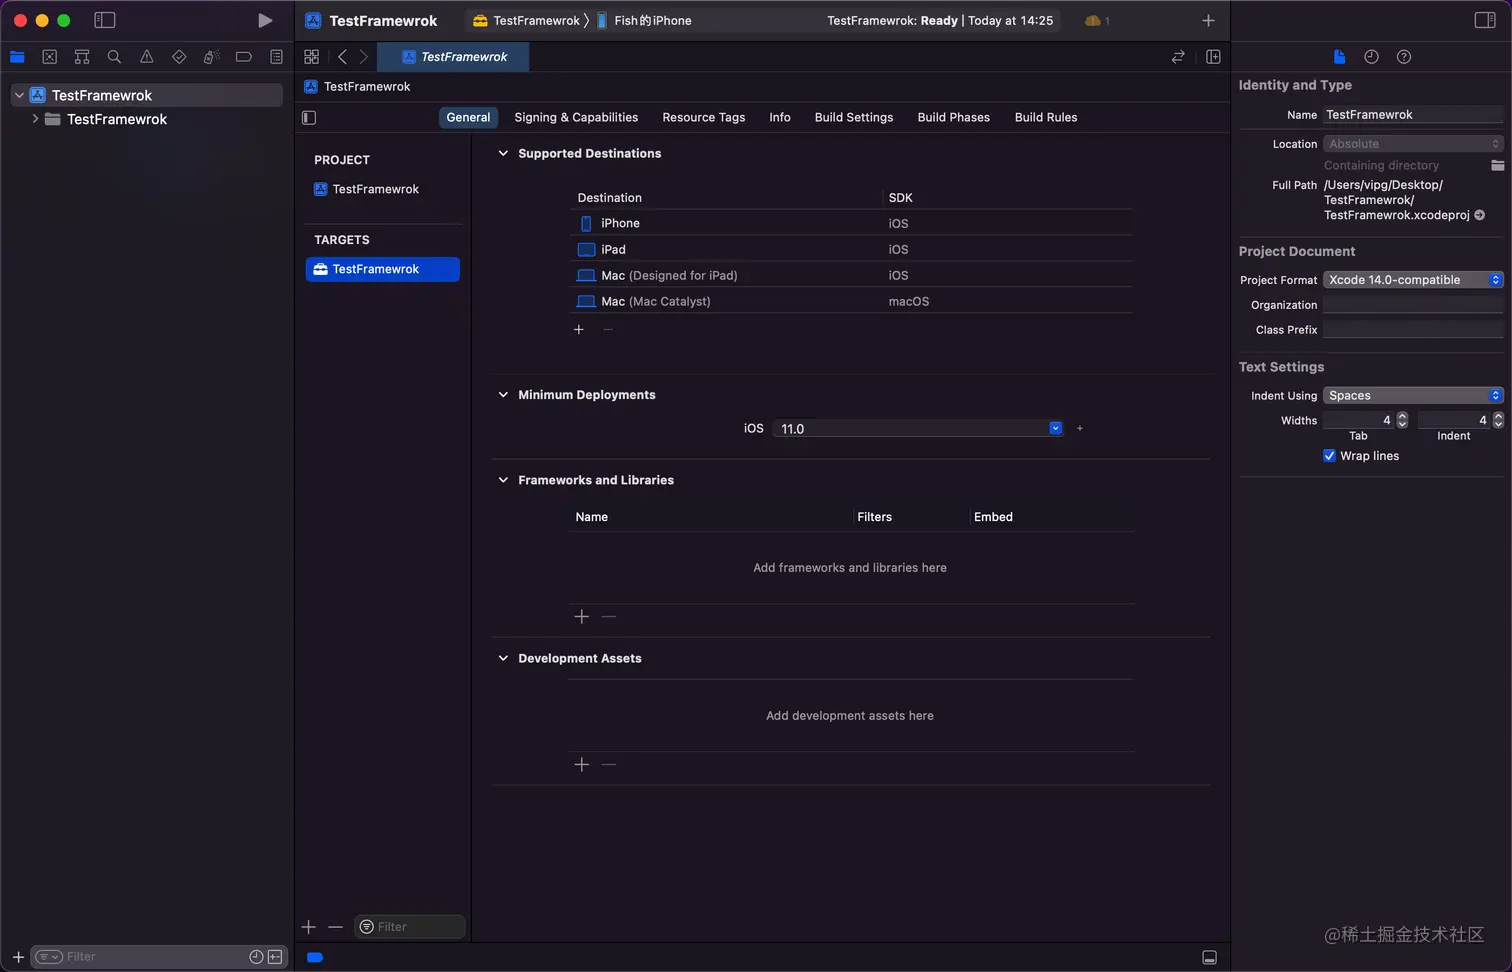Add a minimum deployment platform
Image resolution: width=1512 pixels, height=972 pixels.
tap(1080, 428)
